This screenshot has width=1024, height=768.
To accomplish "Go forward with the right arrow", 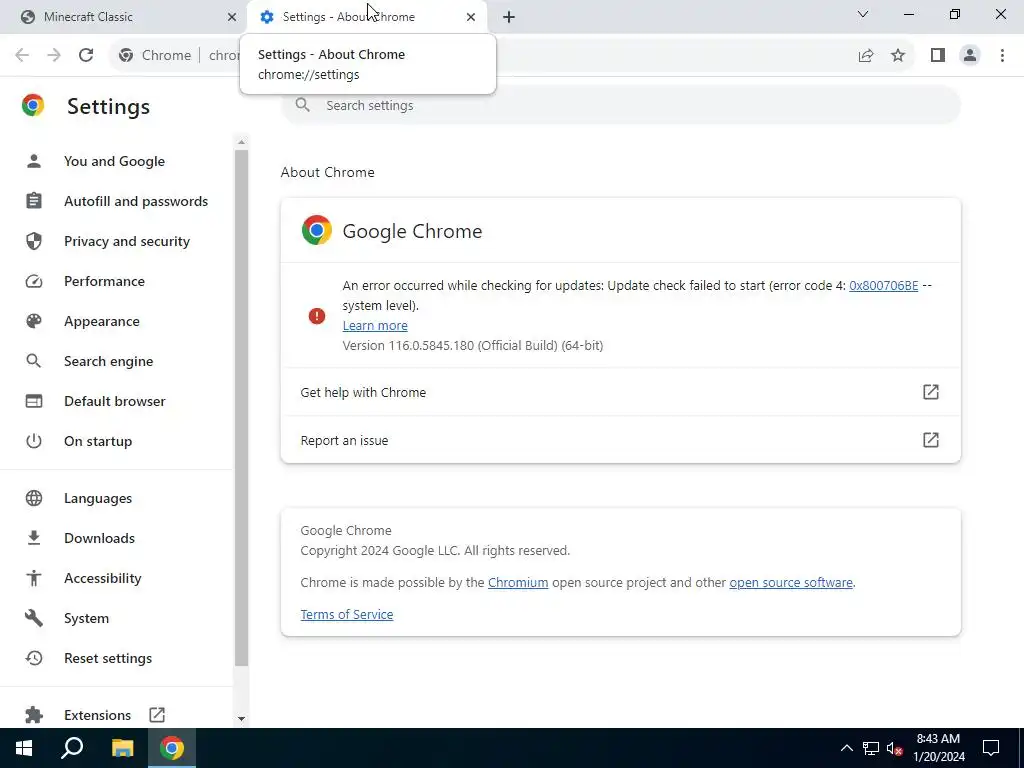I will pyautogui.click(x=54, y=55).
